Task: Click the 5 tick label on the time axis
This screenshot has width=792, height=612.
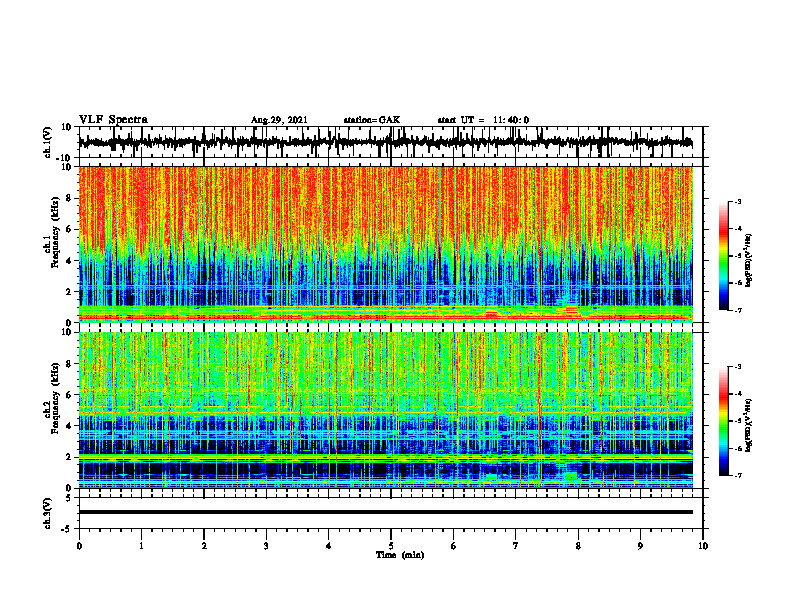Action: click(x=391, y=546)
